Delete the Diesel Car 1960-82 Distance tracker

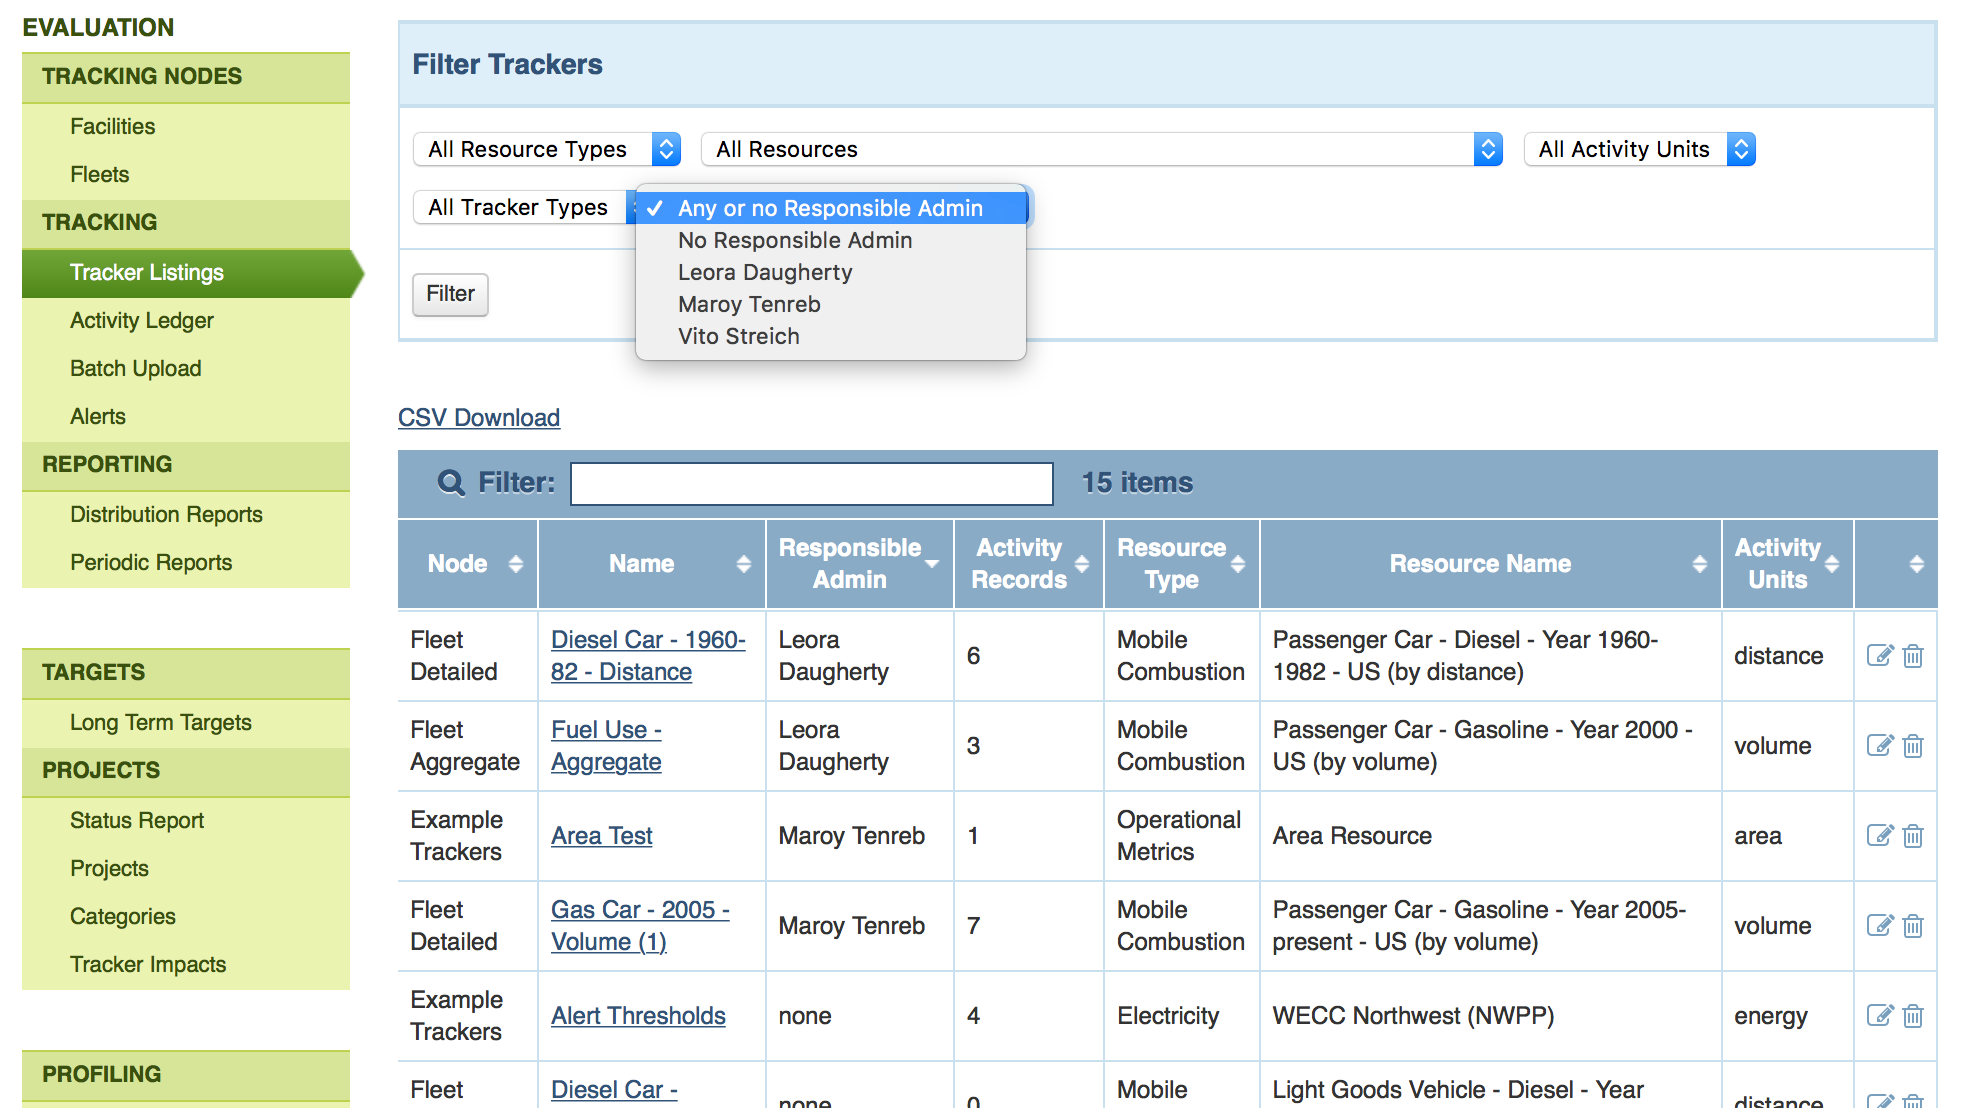1913,656
